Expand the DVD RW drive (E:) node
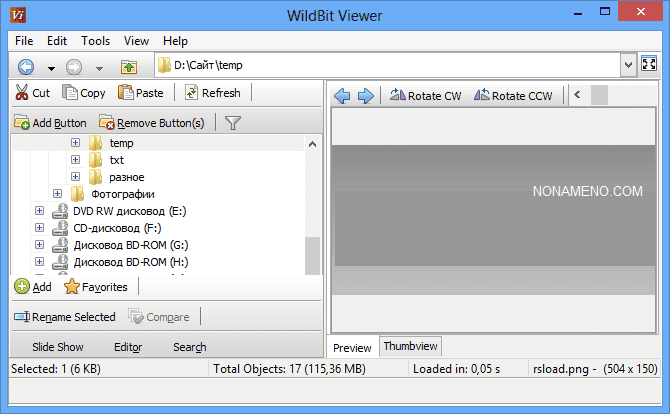 pos(40,211)
